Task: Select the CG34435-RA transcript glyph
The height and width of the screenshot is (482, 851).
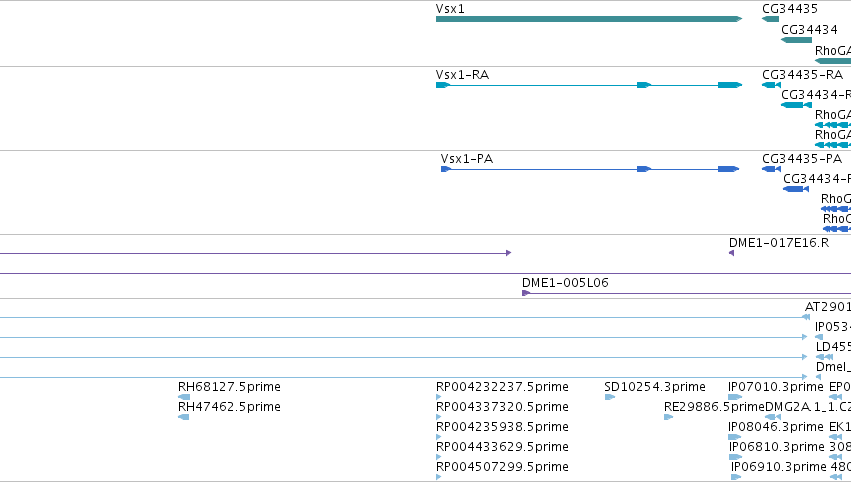Action: [771, 85]
